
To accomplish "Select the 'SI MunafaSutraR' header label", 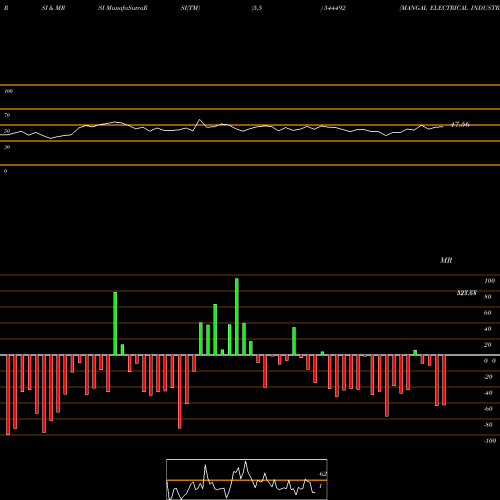I will pyautogui.click(x=123, y=8).
